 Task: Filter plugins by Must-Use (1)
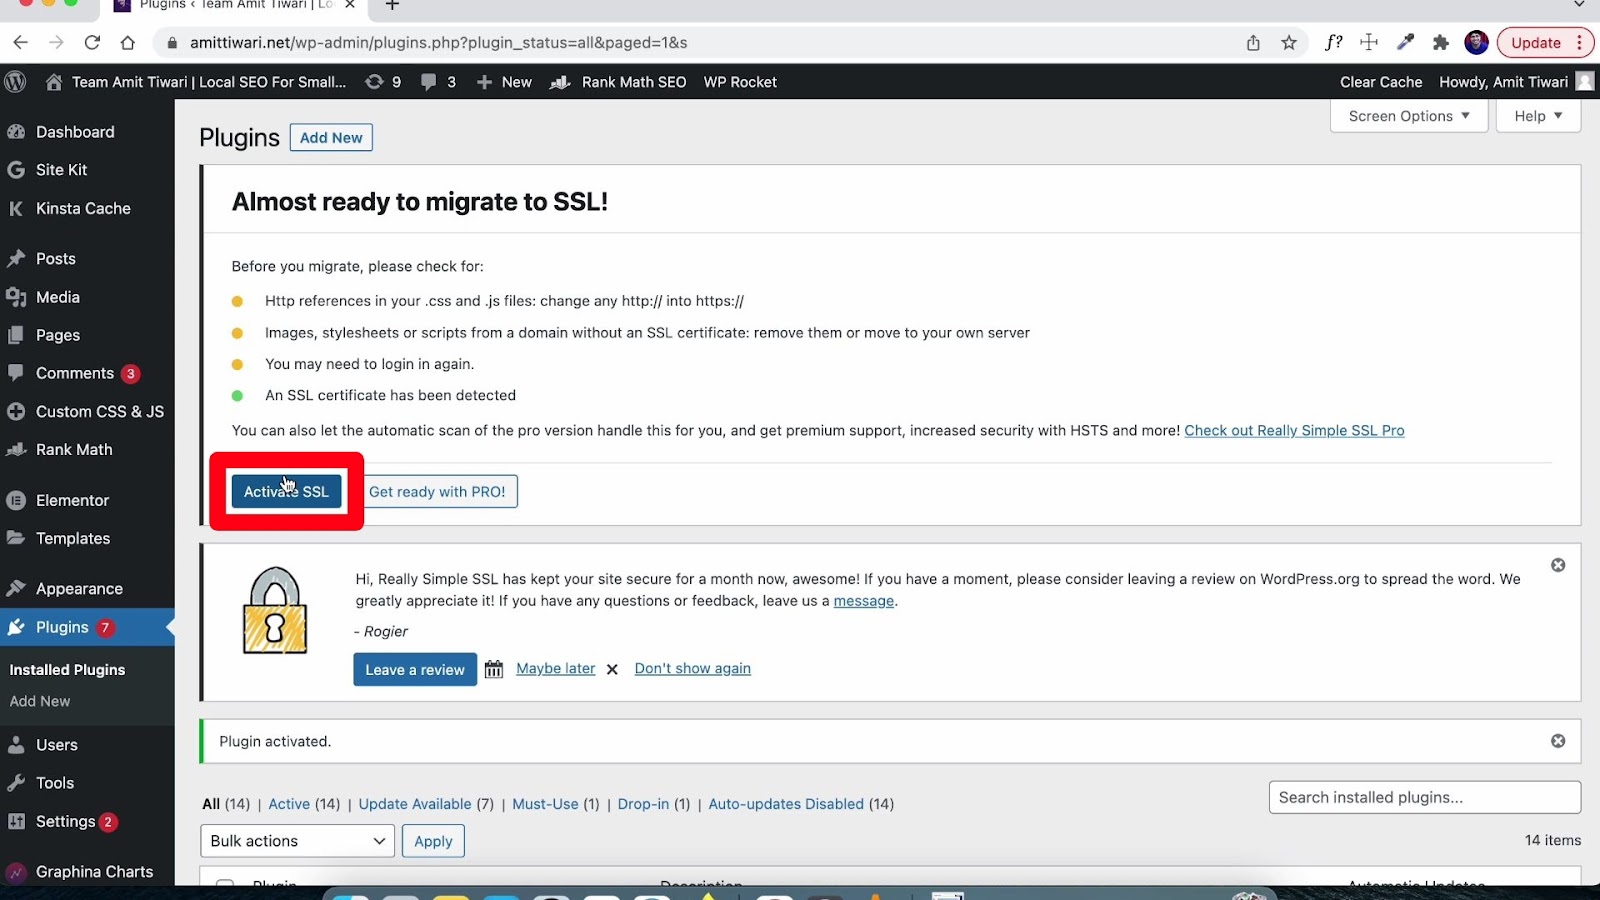click(x=555, y=804)
